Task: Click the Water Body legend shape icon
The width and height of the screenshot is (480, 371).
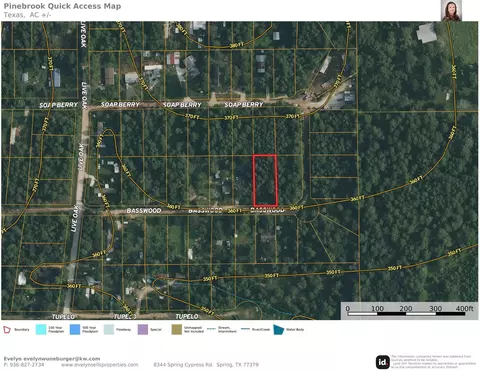Action: (x=279, y=330)
